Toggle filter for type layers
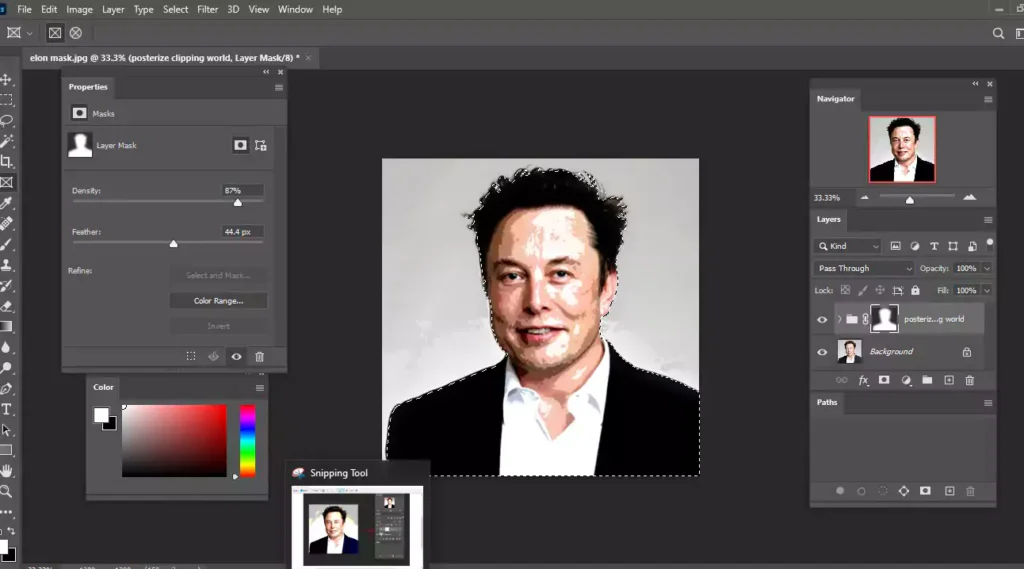 (x=934, y=246)
